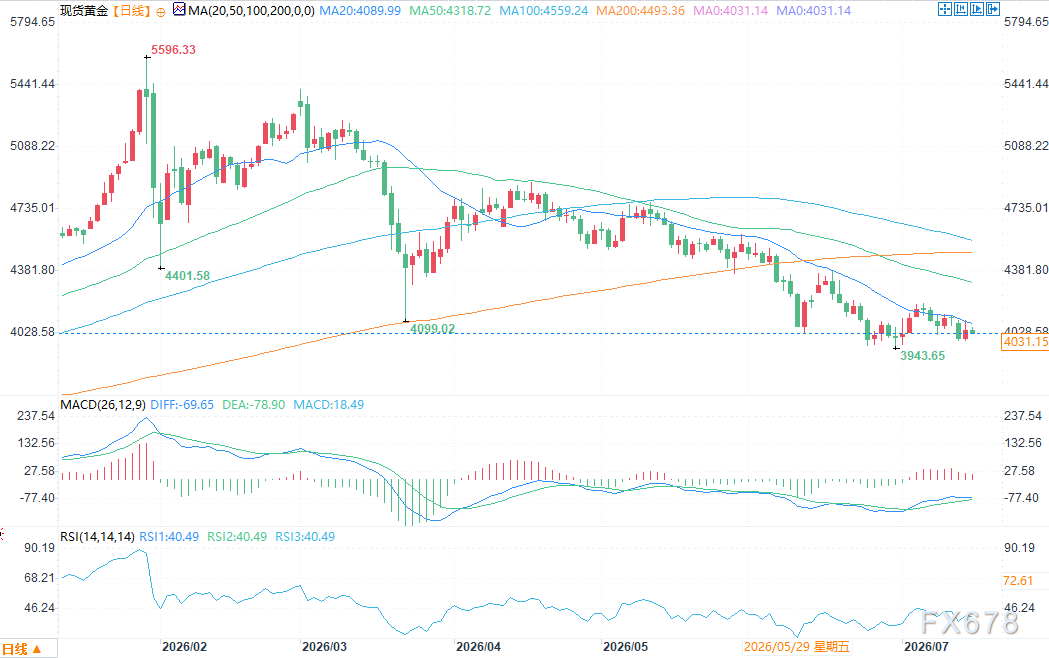The image size is (1049, 658).
Task: Click the orange 4031.15 current price tag
Action: pos(1025,342)
